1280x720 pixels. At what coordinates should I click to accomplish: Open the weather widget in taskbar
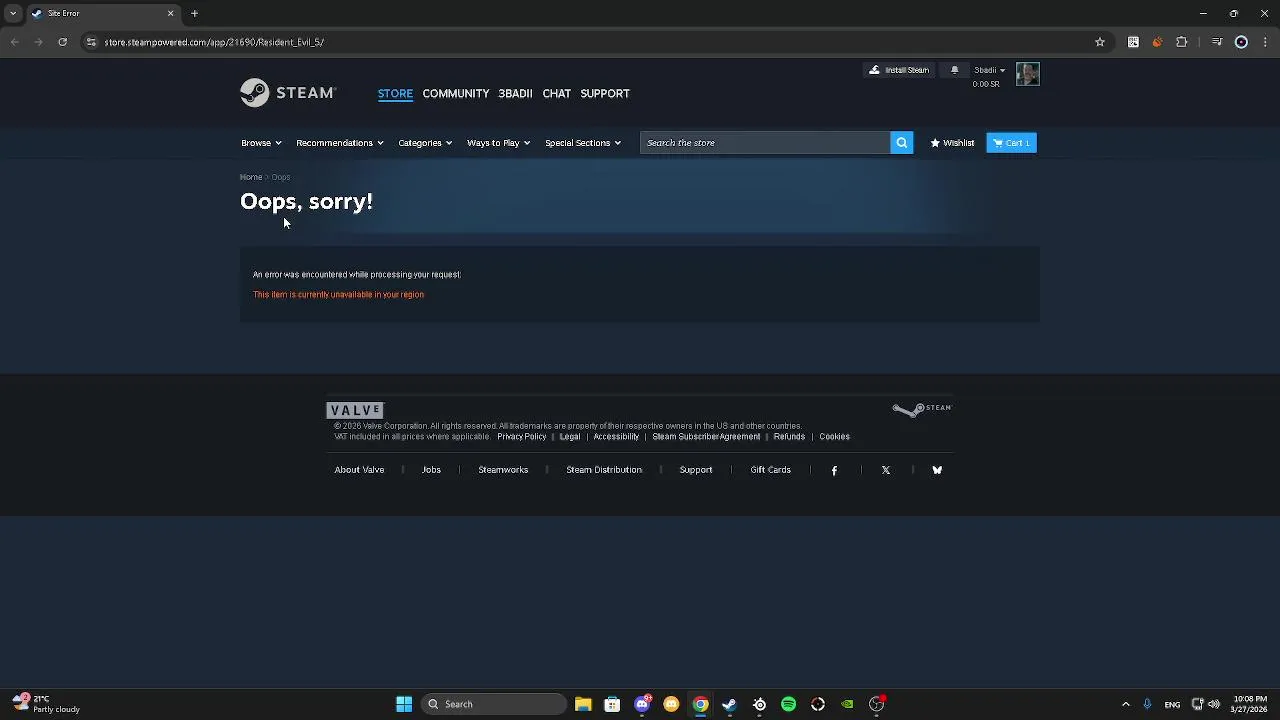(46, 704)
